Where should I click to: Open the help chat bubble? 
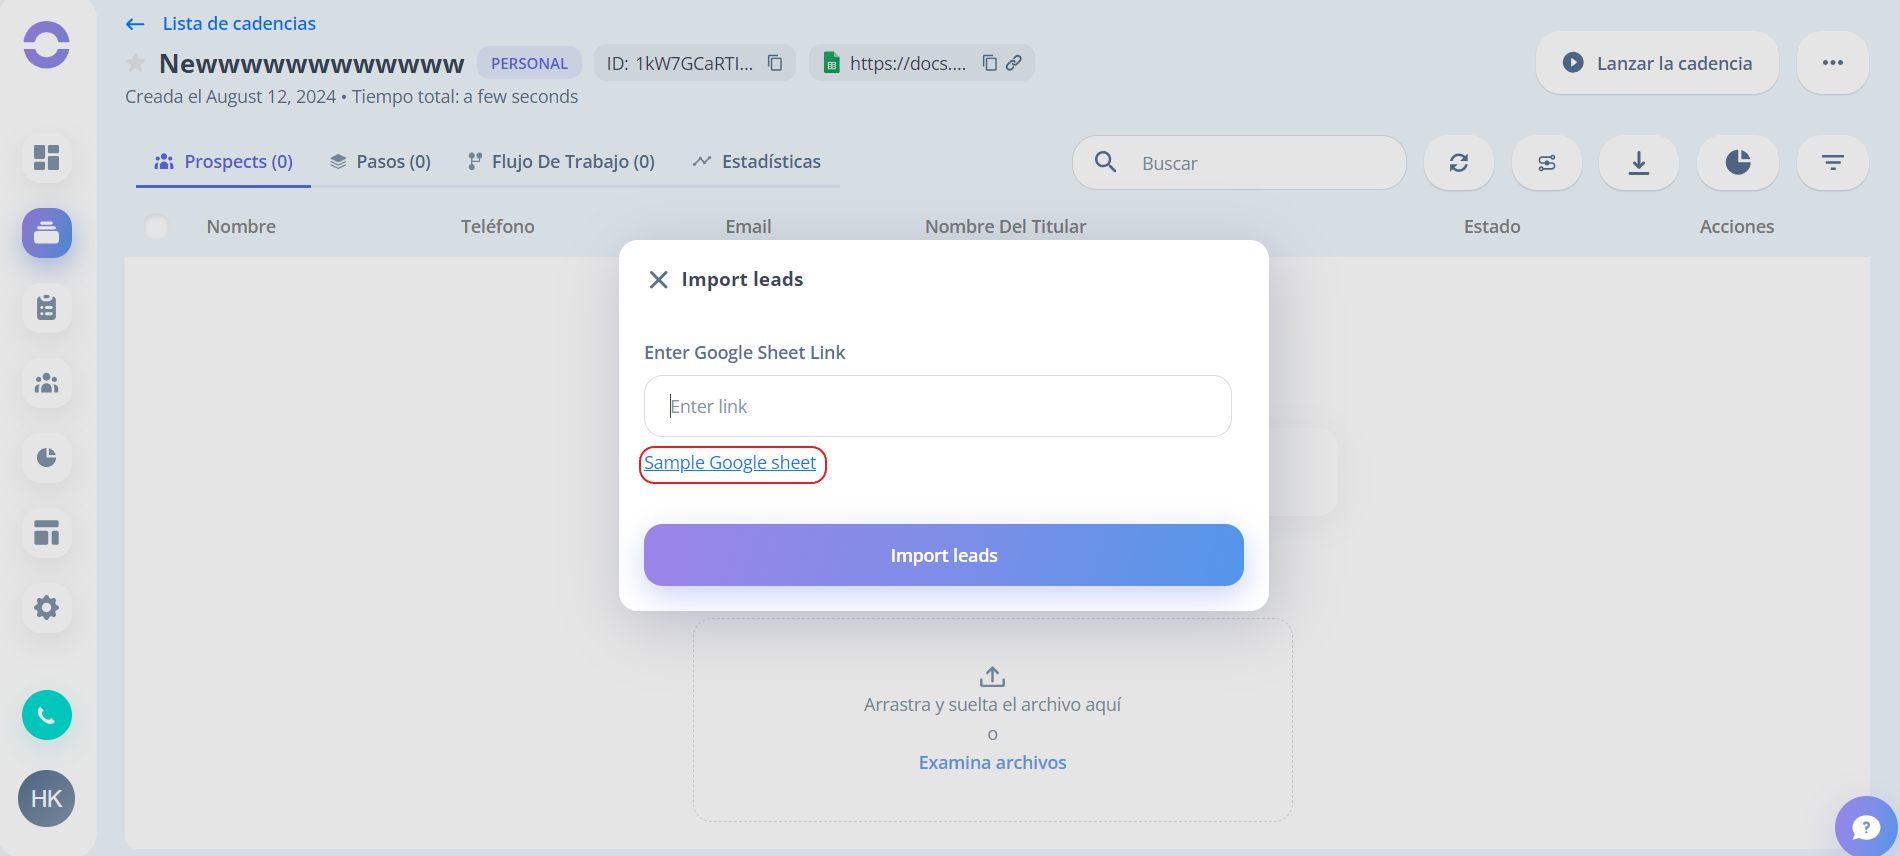point(1866,827)
